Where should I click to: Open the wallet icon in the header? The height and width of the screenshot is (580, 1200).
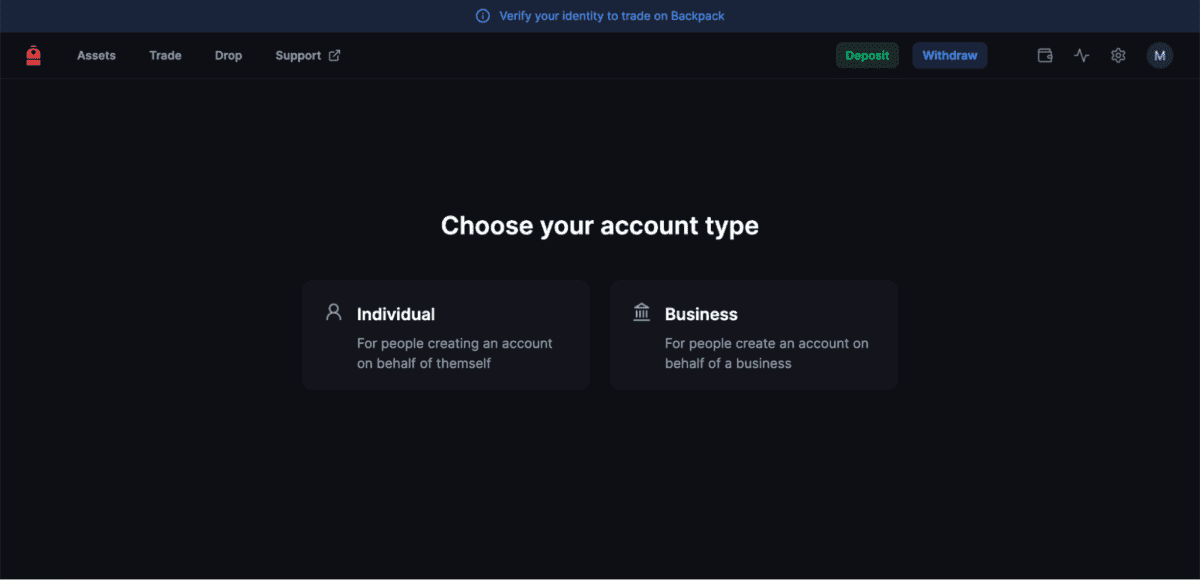pyautogui.click(x=1045, y=56)
